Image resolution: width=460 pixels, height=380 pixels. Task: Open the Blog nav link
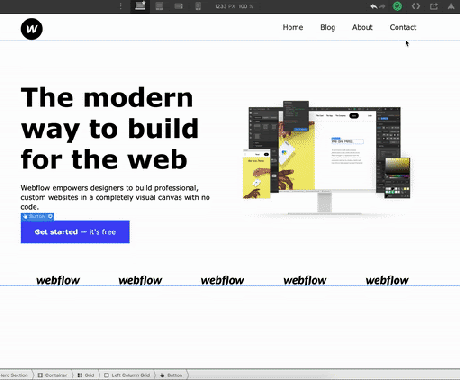(328, 27)
